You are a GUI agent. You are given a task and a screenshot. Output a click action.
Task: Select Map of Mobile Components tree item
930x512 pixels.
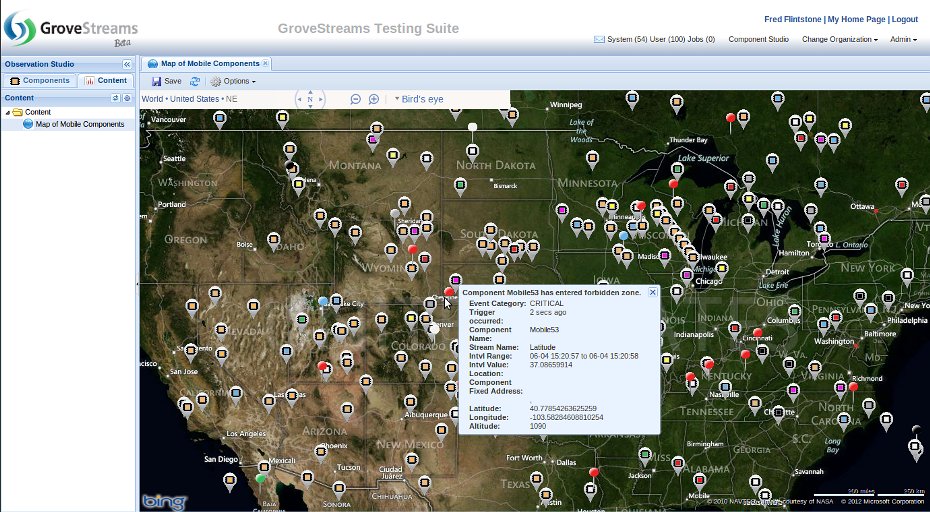[80, 125]
